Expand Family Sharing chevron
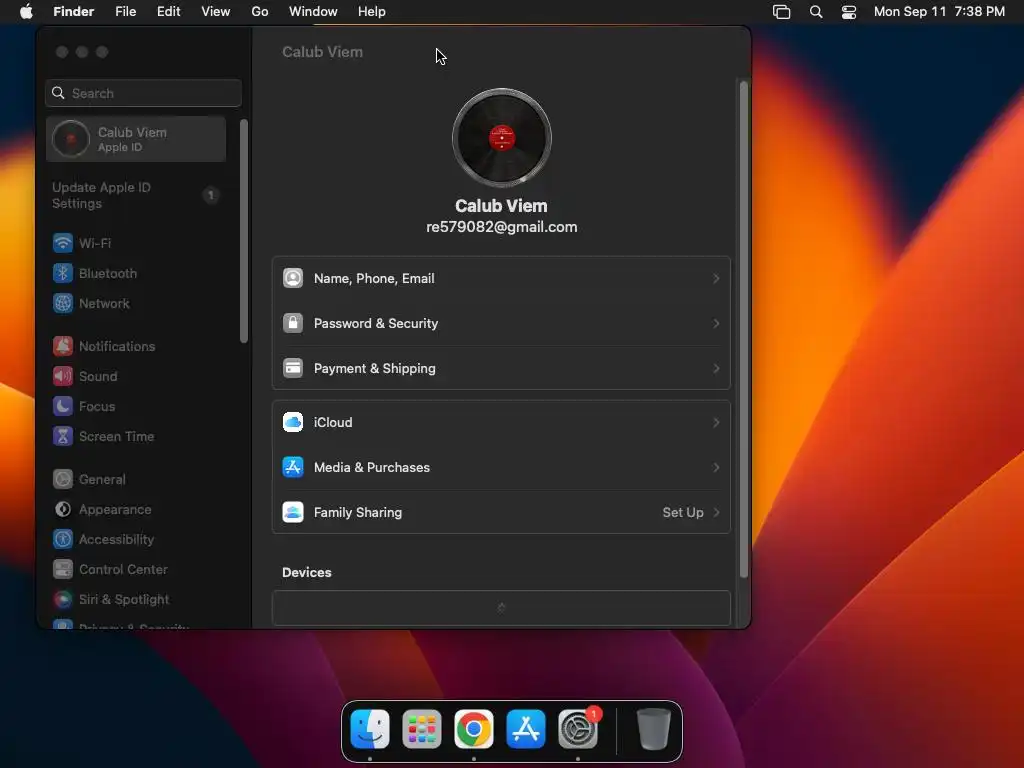 pyautogui.click(x=716, y=513)
